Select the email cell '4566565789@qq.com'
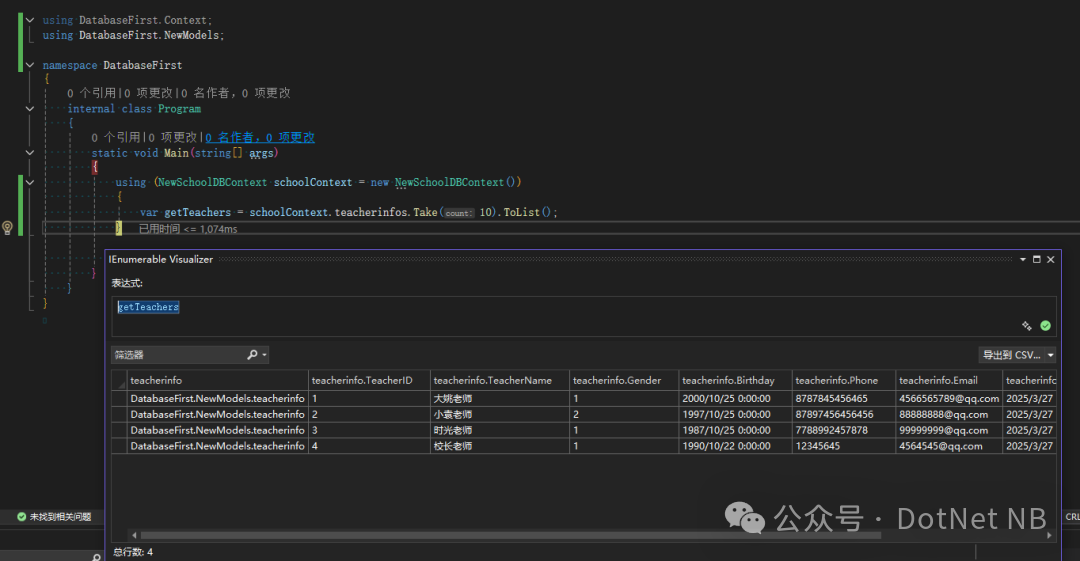 click(948, 398)
